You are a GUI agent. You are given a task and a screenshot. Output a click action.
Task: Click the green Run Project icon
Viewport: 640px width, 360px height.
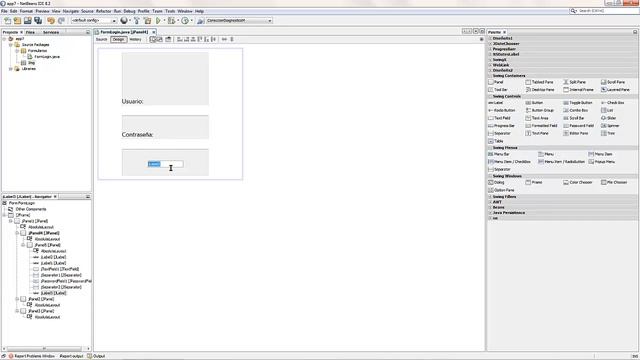click(158, 20)
